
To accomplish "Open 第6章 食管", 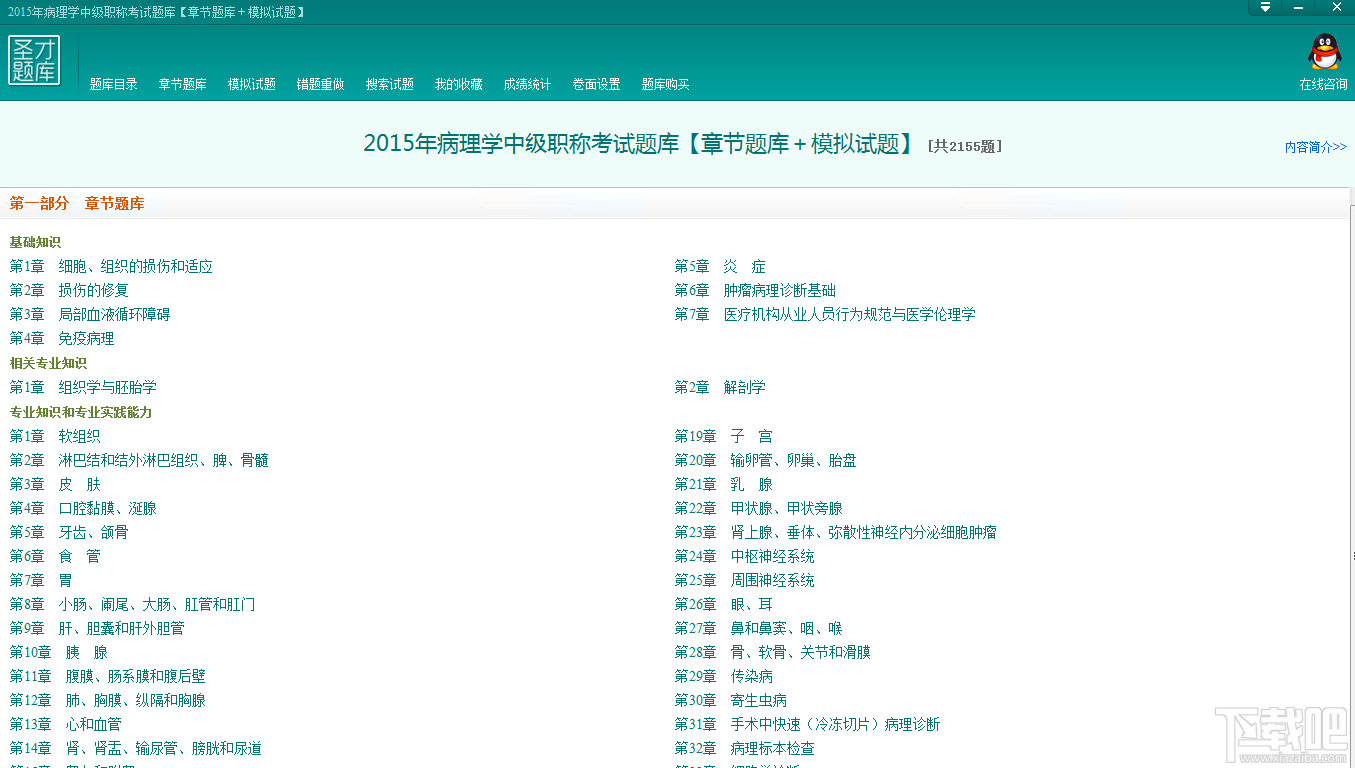I will 55,556.
